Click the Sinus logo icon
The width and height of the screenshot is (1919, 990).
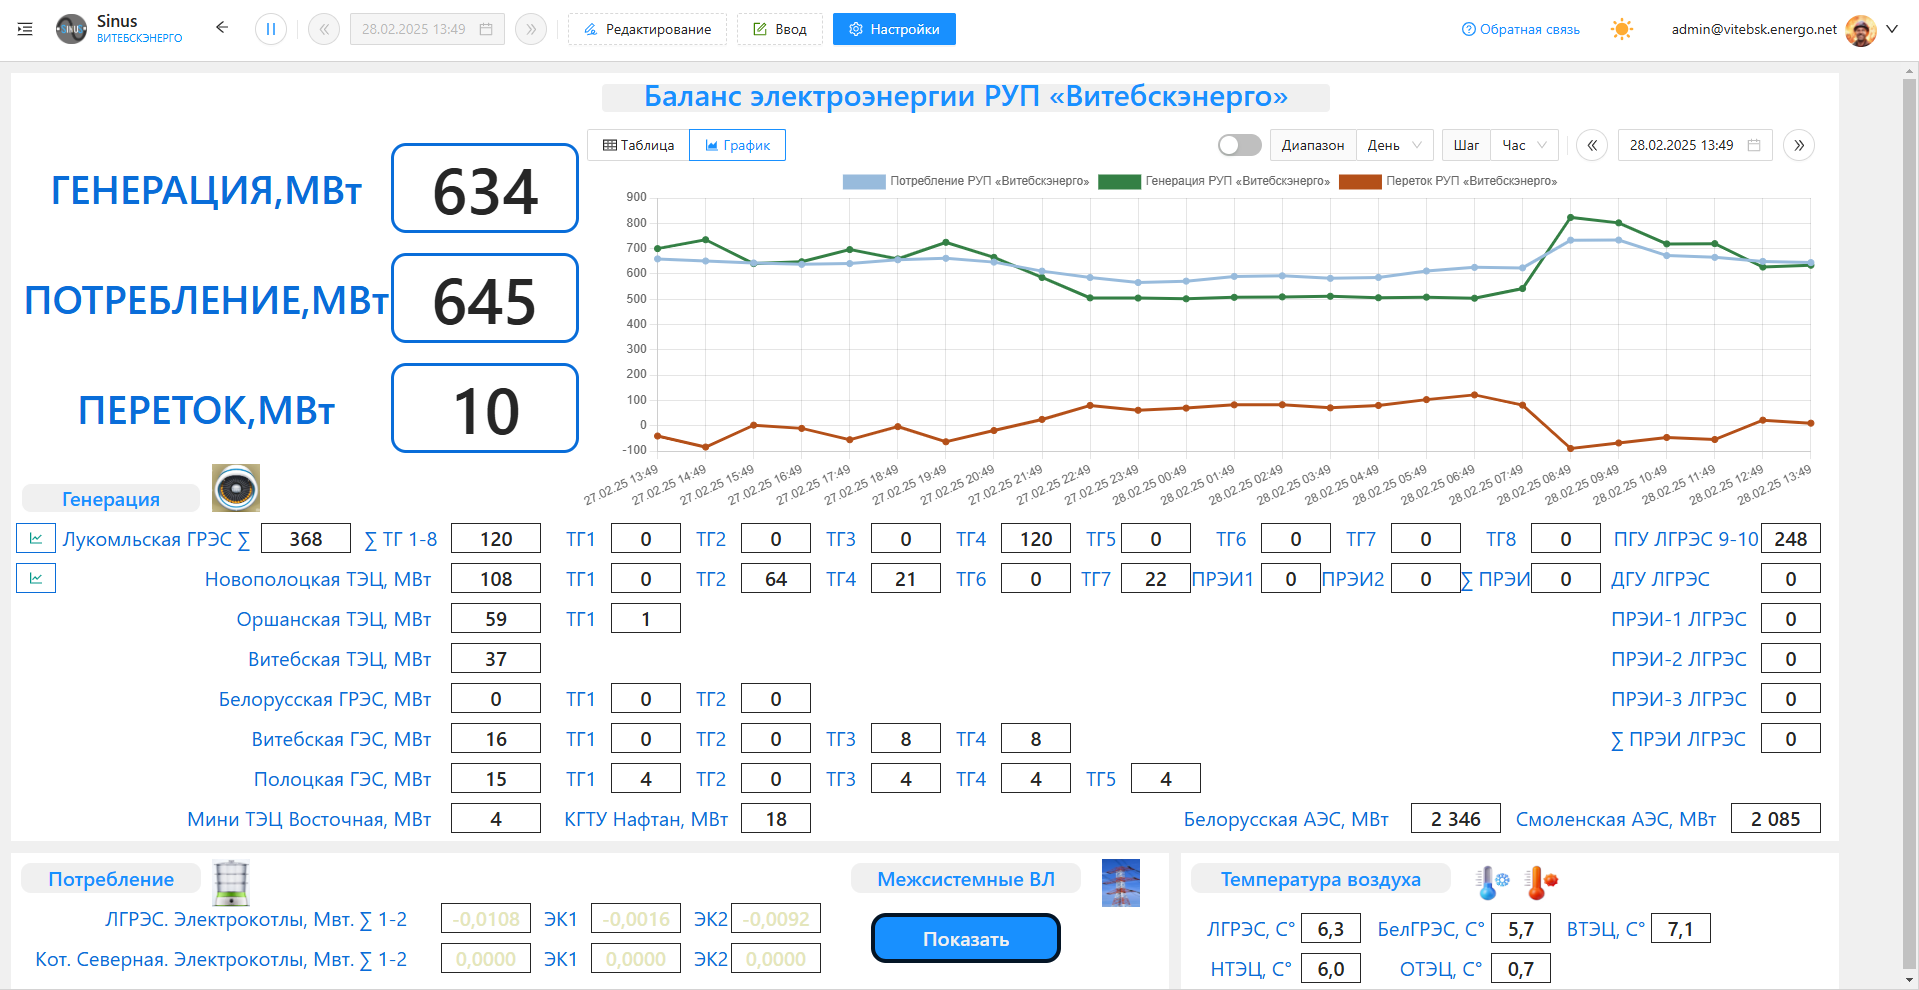click(x=71, y=29)
